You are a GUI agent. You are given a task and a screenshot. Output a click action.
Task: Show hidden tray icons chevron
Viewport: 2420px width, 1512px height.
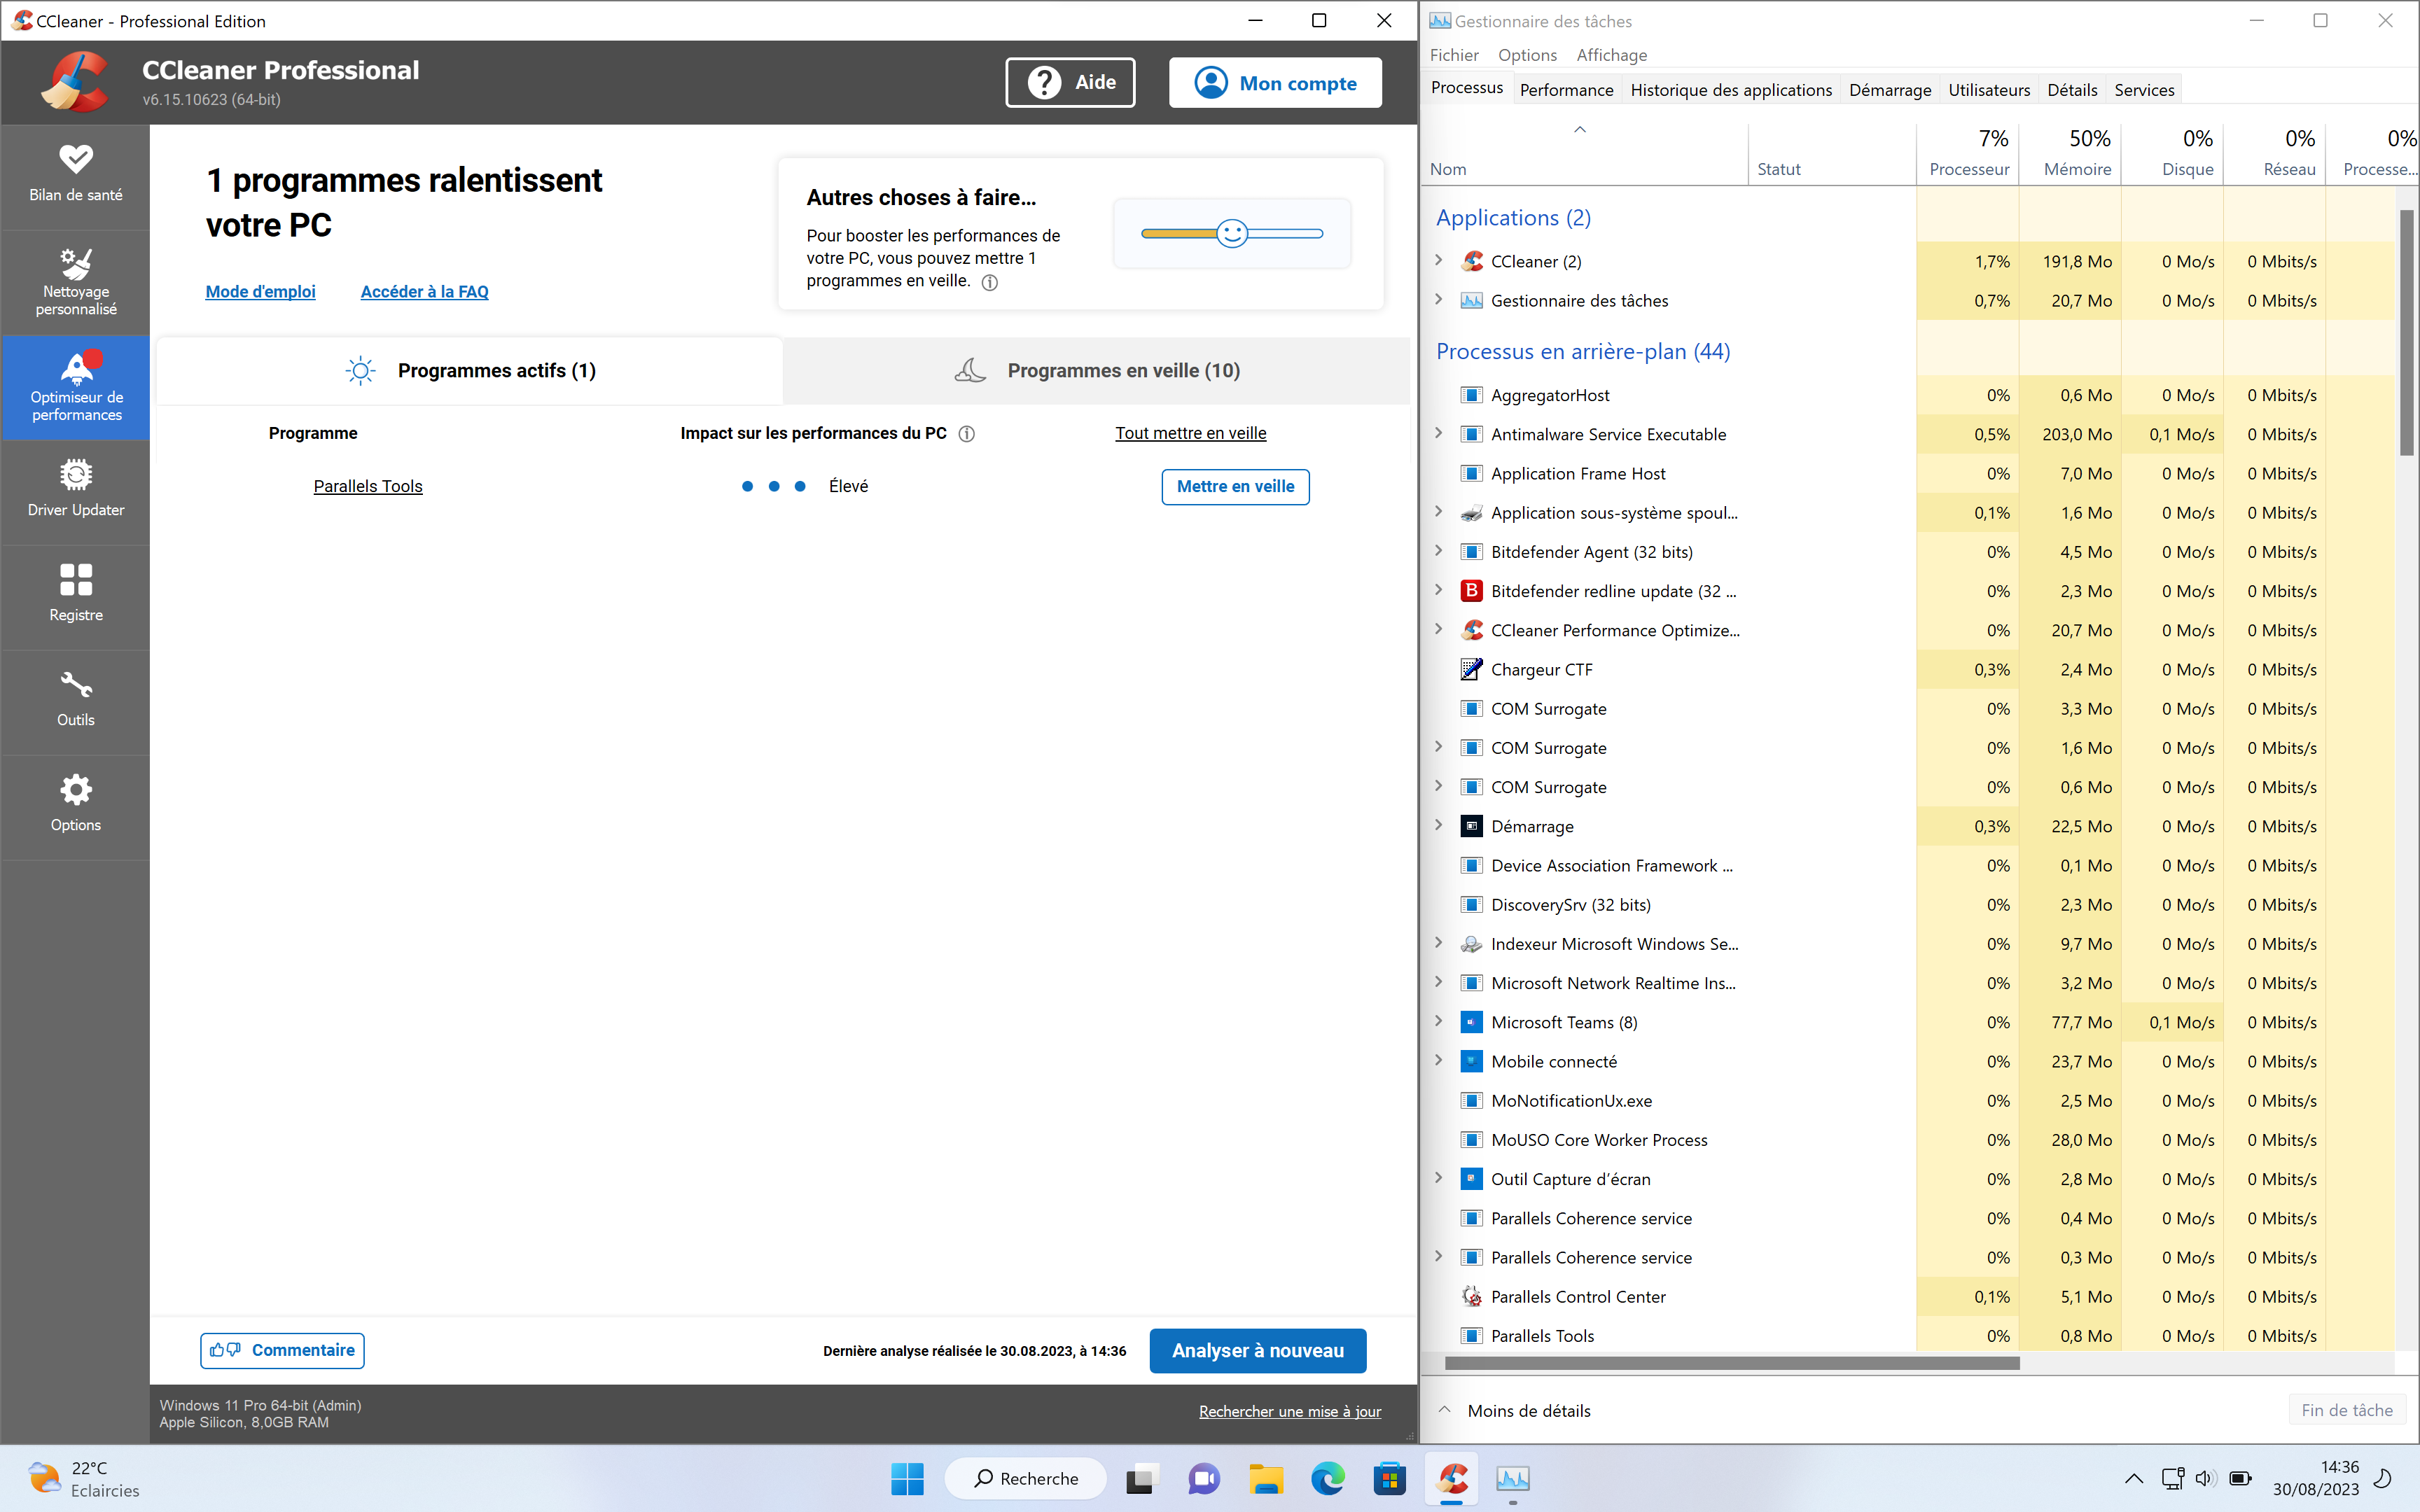(x=2133, y=1478)
